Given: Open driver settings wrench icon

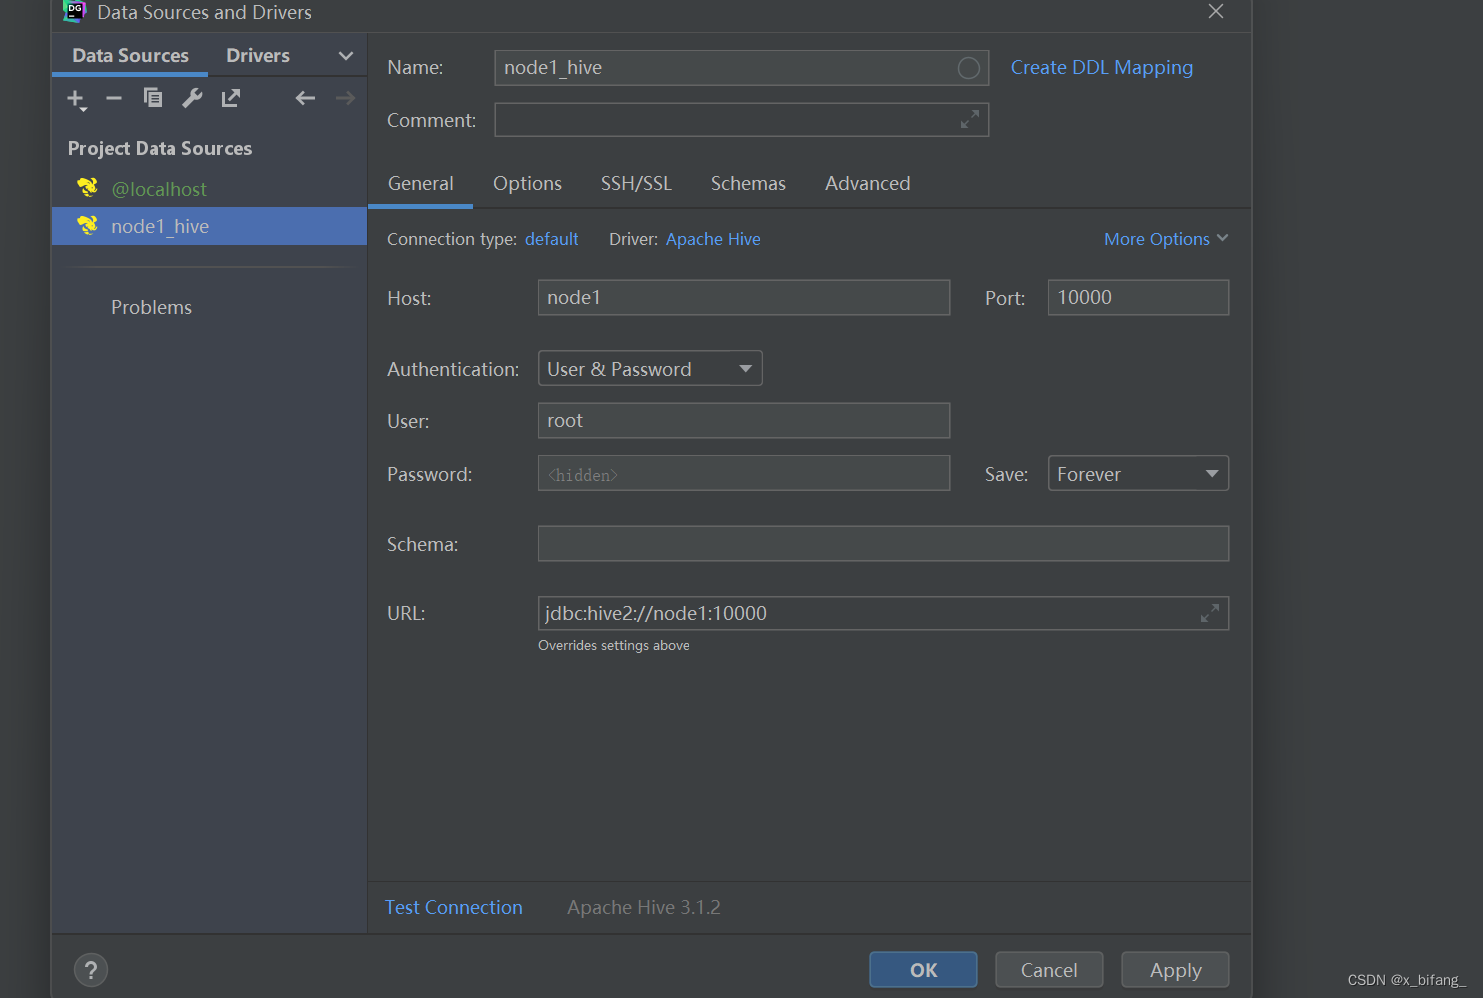Looking at the screenshot, I should point(192,97).
